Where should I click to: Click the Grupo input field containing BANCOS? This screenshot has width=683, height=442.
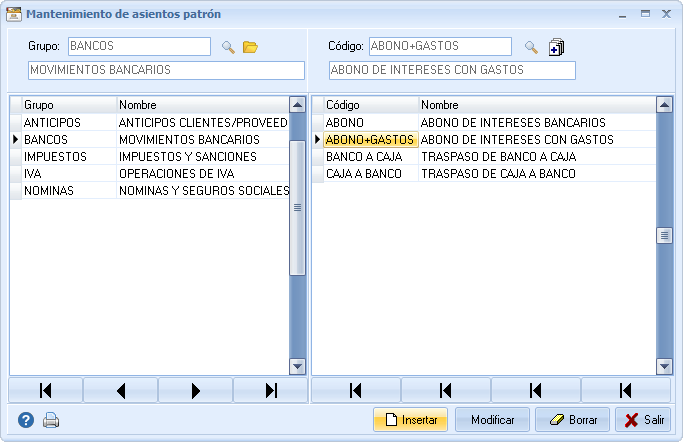[139, 46]
